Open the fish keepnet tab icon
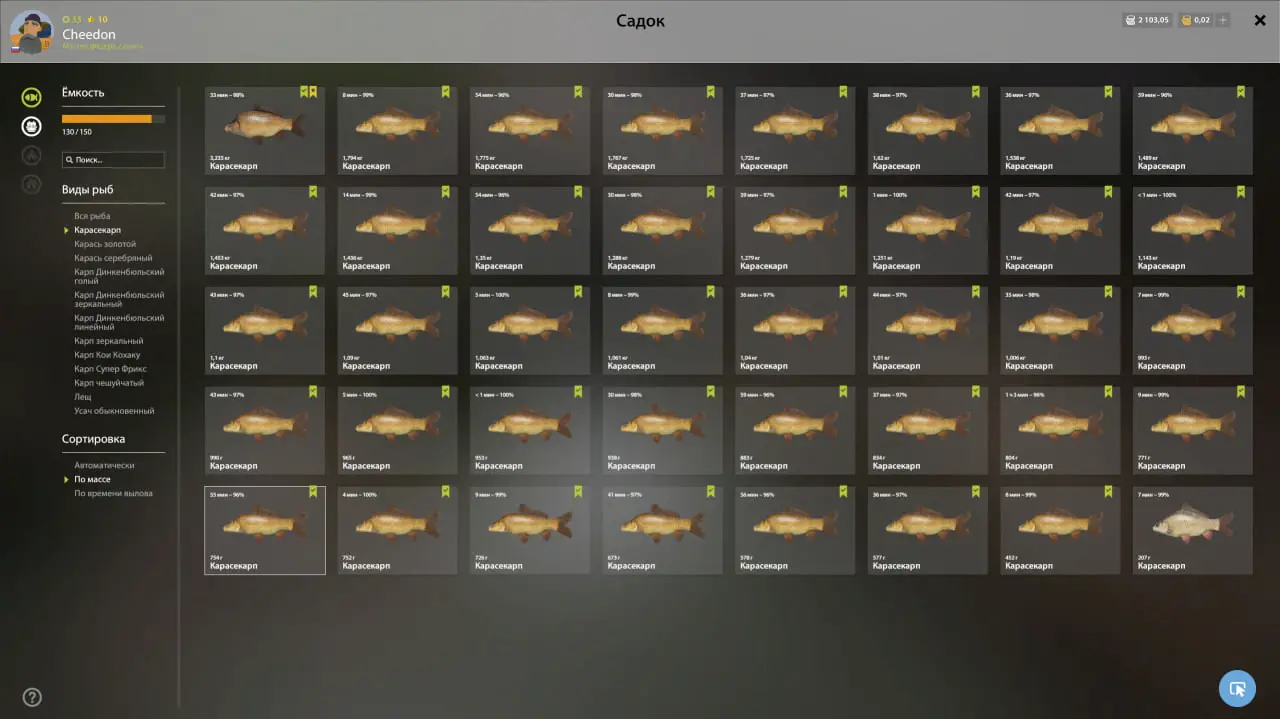 point(32,97)
